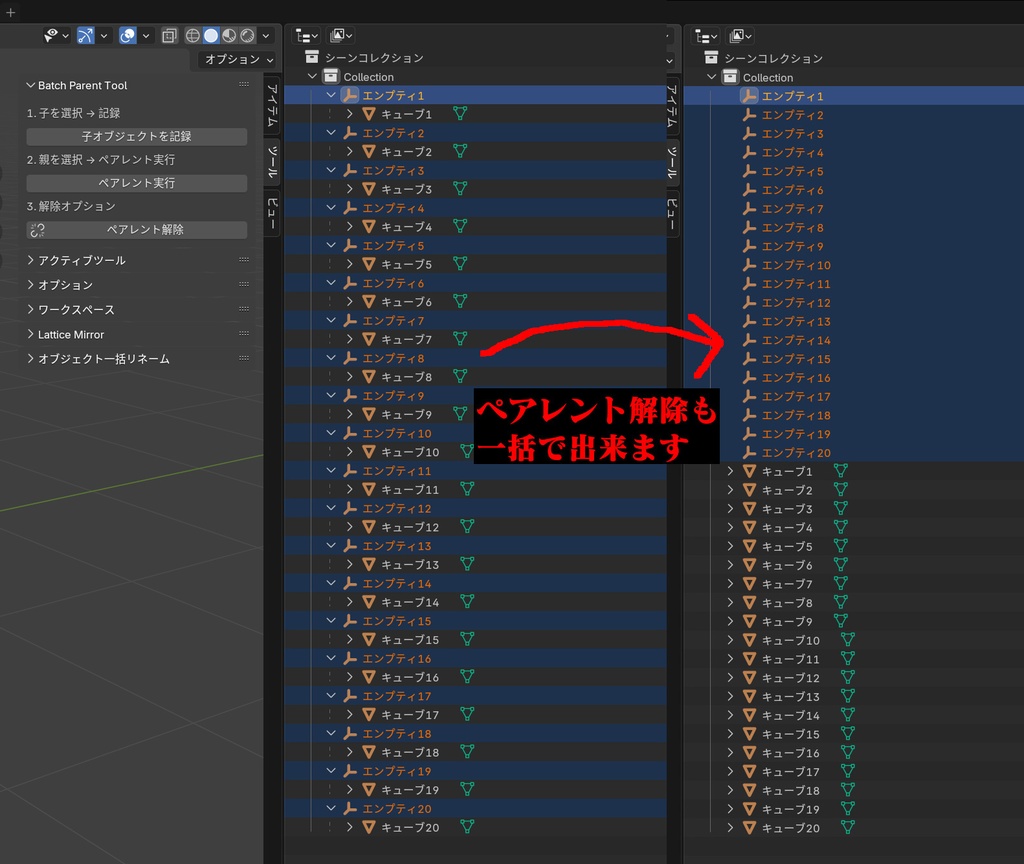This screenshot has width=1024, height=864.
Task: Open the ビュー sidebar tab
Action: coord(270,213)
